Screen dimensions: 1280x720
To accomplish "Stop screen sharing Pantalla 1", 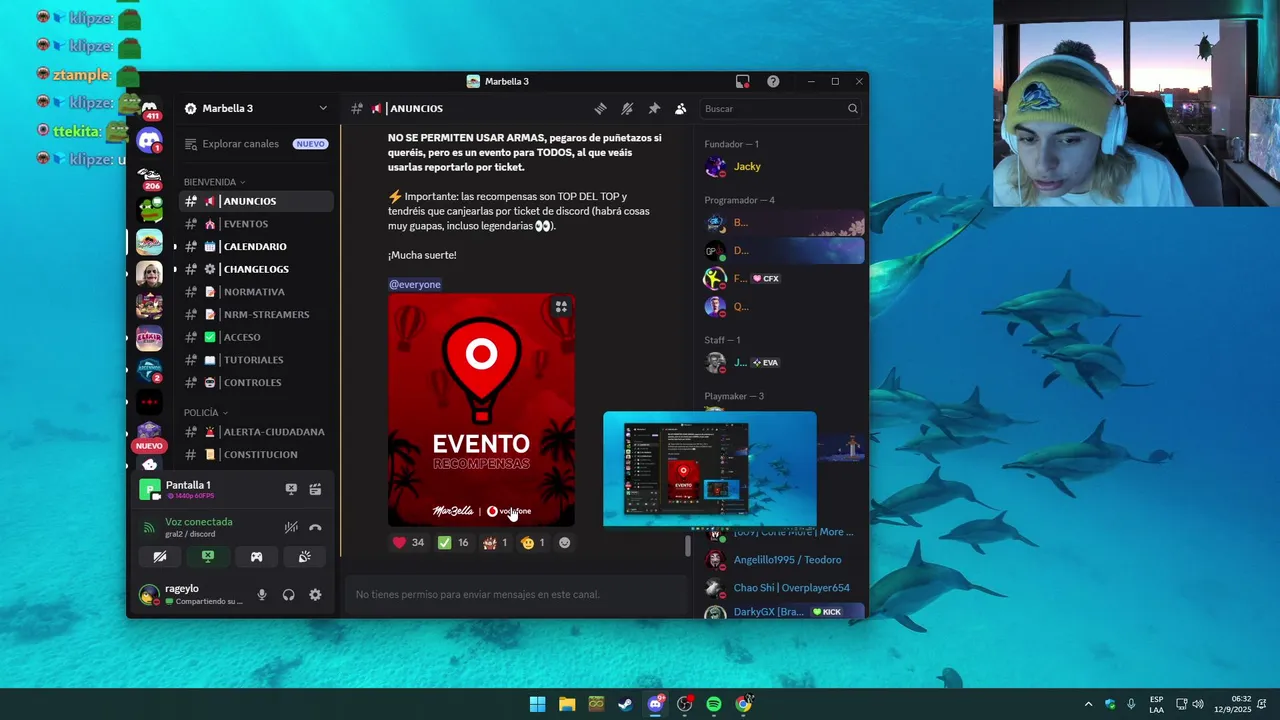I will point(291,489).
